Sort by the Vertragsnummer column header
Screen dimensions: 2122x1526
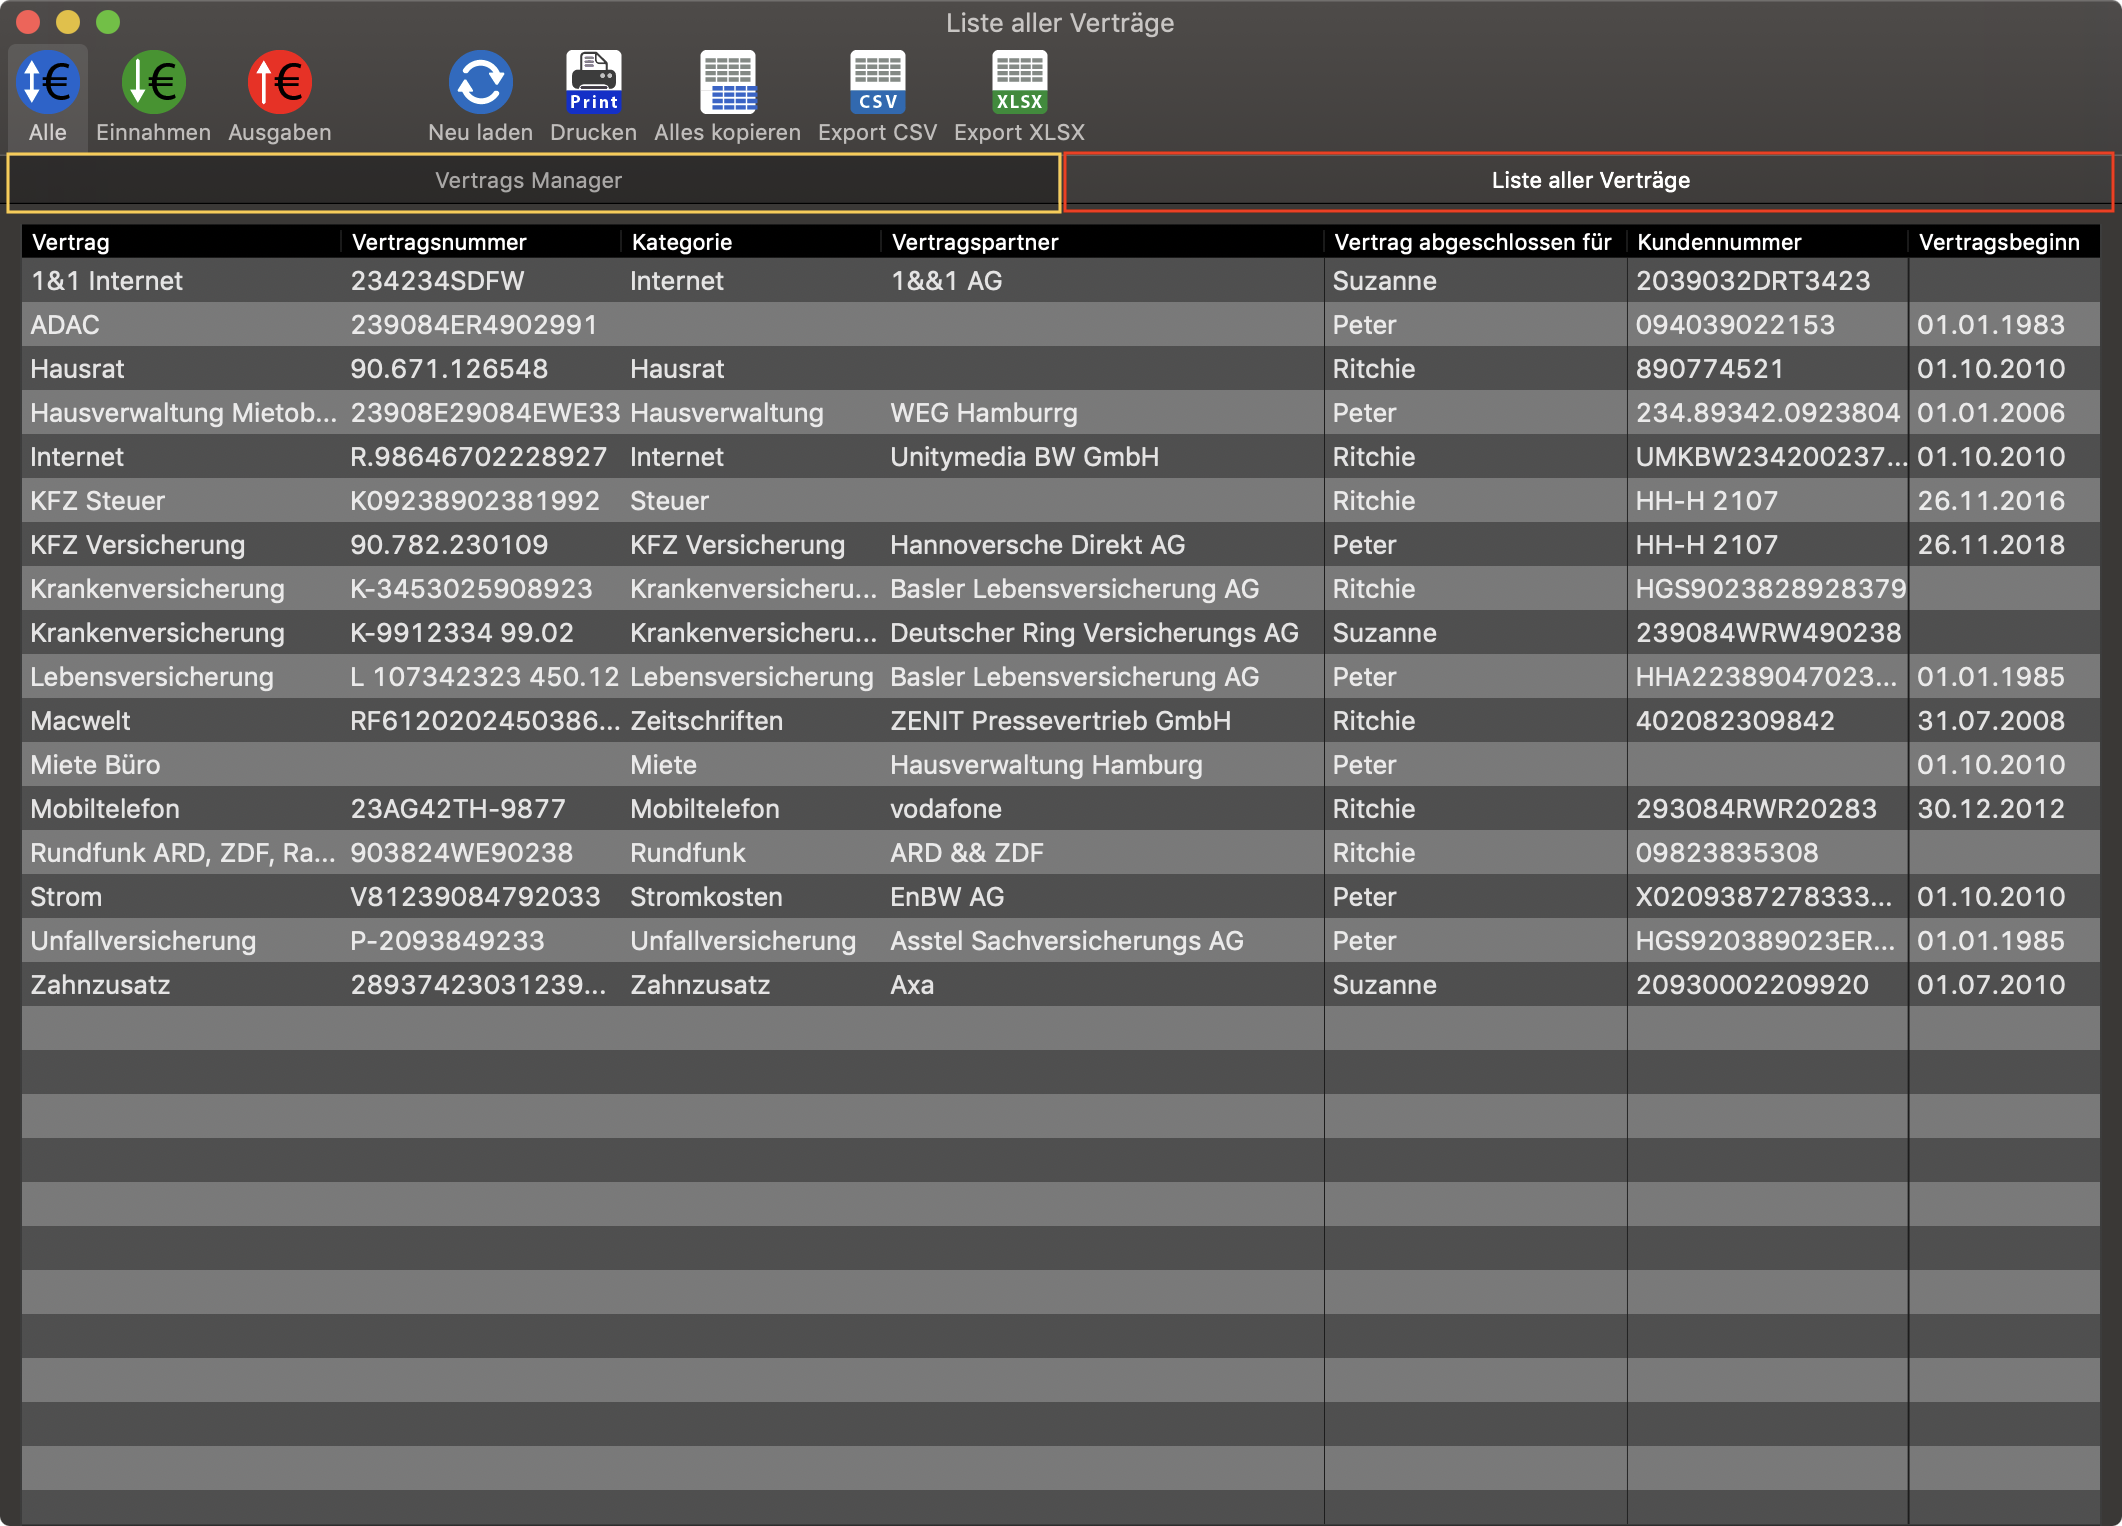click(482, 242)
